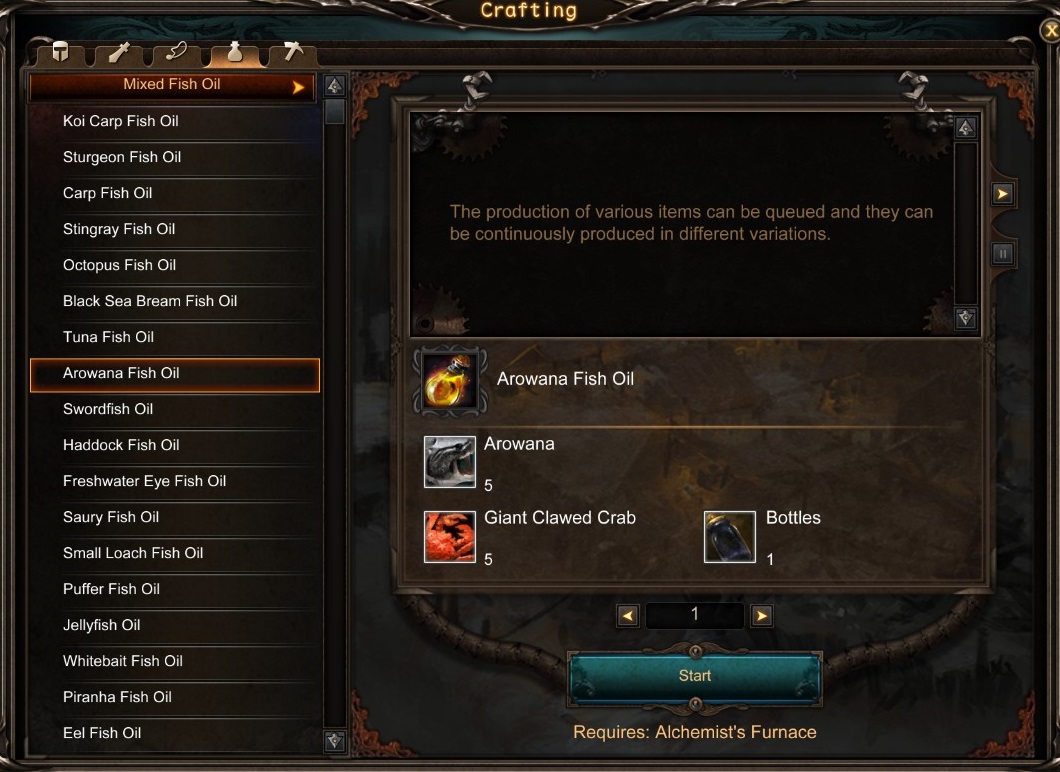The width and height of the screenshot is (1060, 772).
Task: Click the Bottles ingredient icon
Action: (x=729, y=537)
